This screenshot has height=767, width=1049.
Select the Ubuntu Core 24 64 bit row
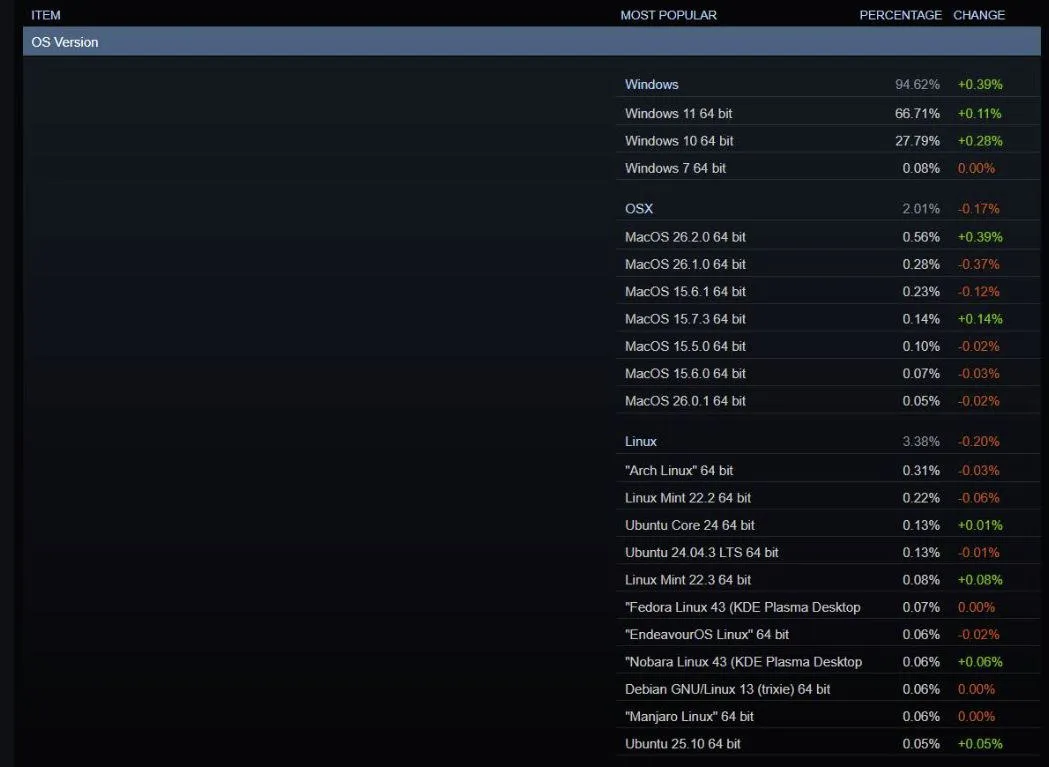click(828, 525)
